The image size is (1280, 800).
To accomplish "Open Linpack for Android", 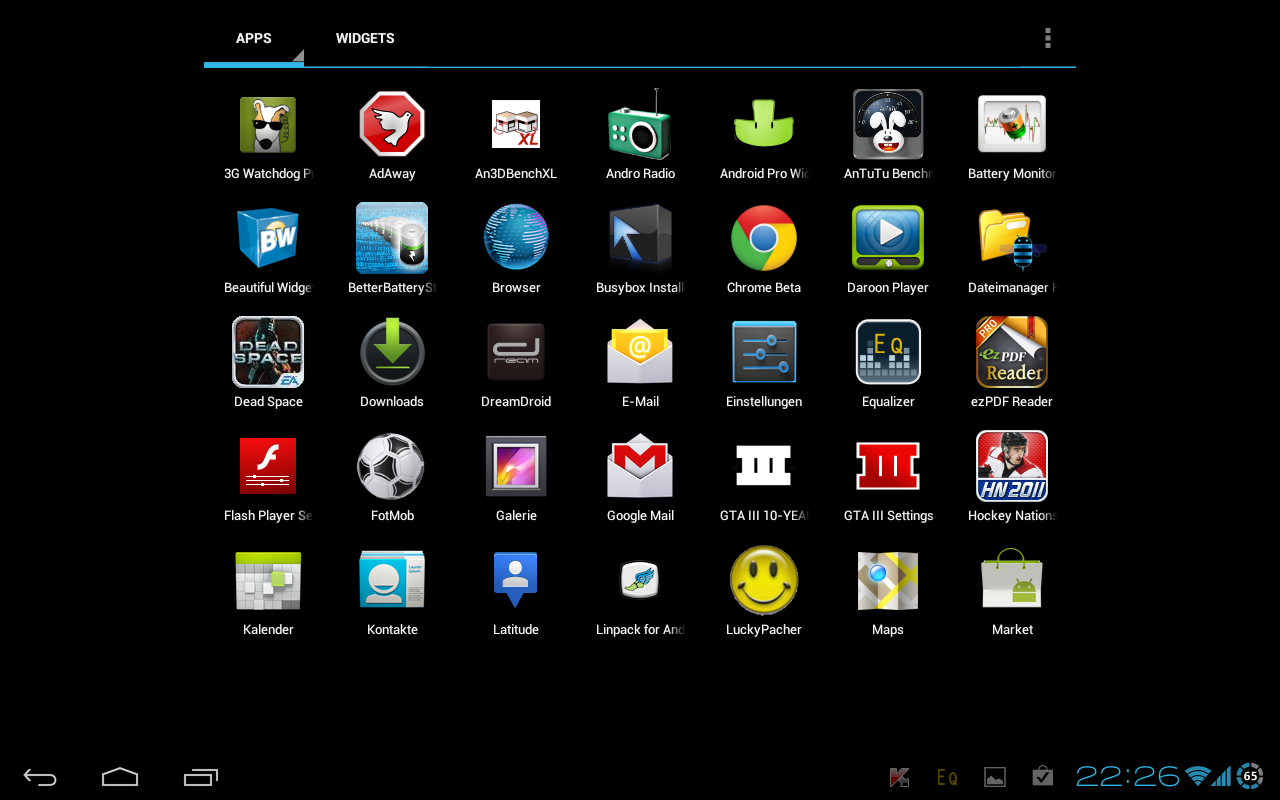I will (x=640, y=581).
